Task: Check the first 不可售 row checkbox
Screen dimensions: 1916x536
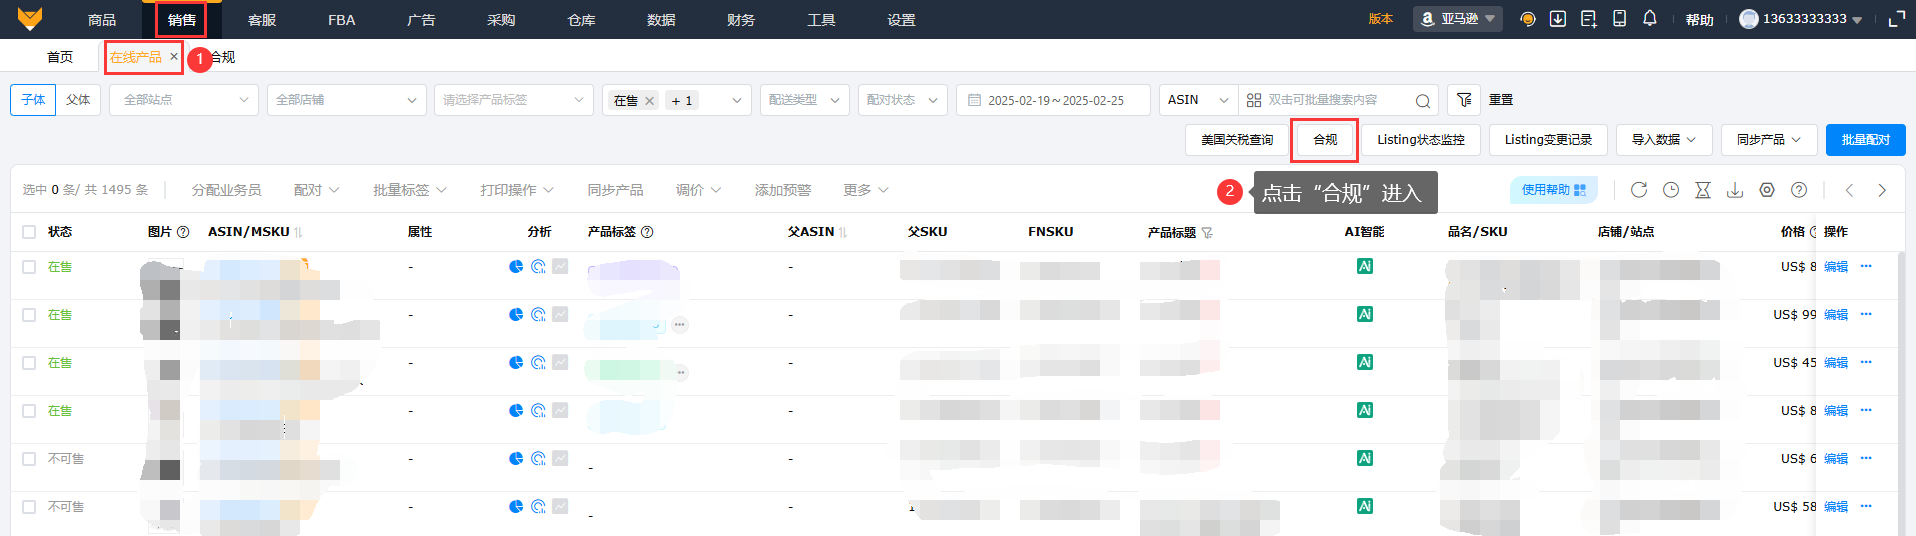Action: pos(29,459)
